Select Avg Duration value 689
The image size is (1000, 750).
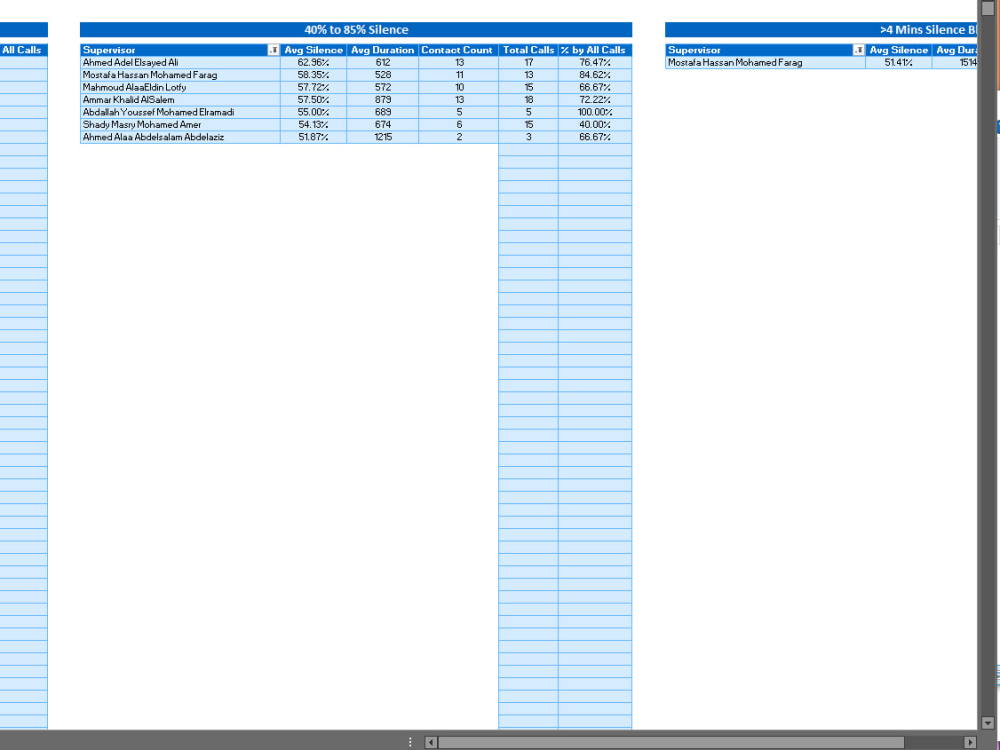point(383,112)
